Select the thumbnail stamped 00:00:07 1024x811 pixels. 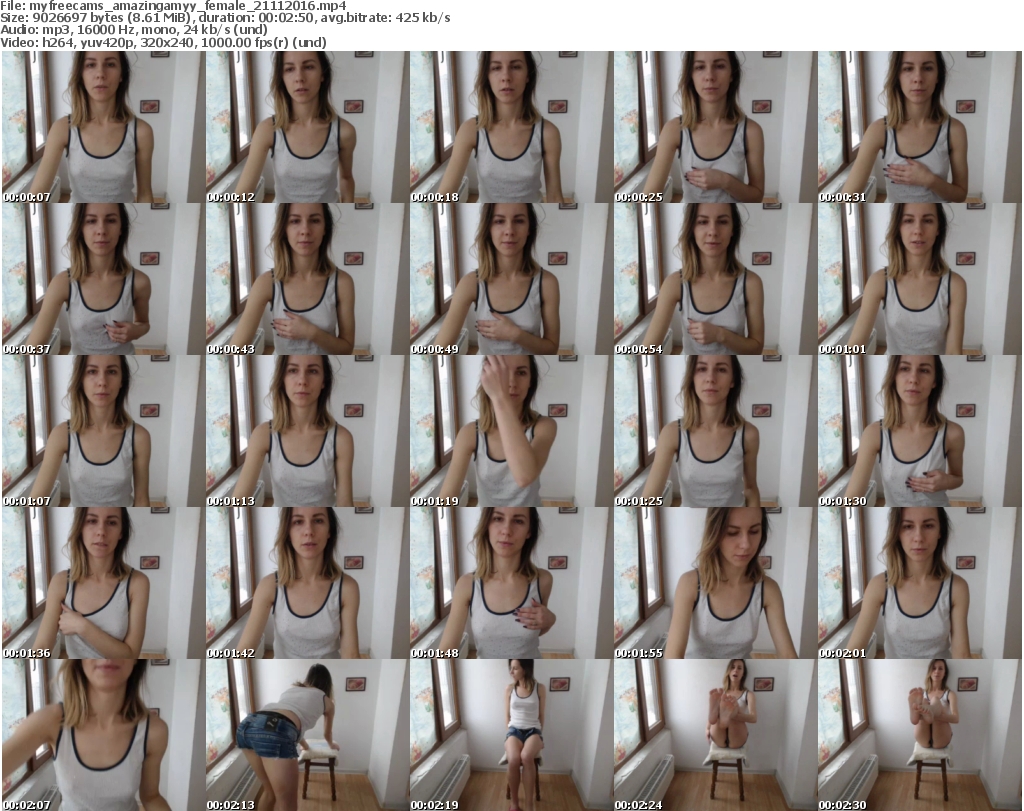(103, 127)
